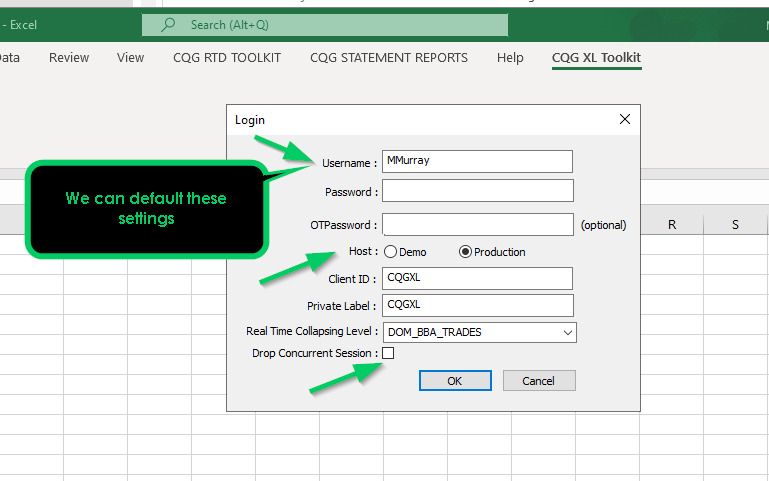Select the Demo host radio button
Viewport: 769px width, 481px height.
tap(390, 252)
